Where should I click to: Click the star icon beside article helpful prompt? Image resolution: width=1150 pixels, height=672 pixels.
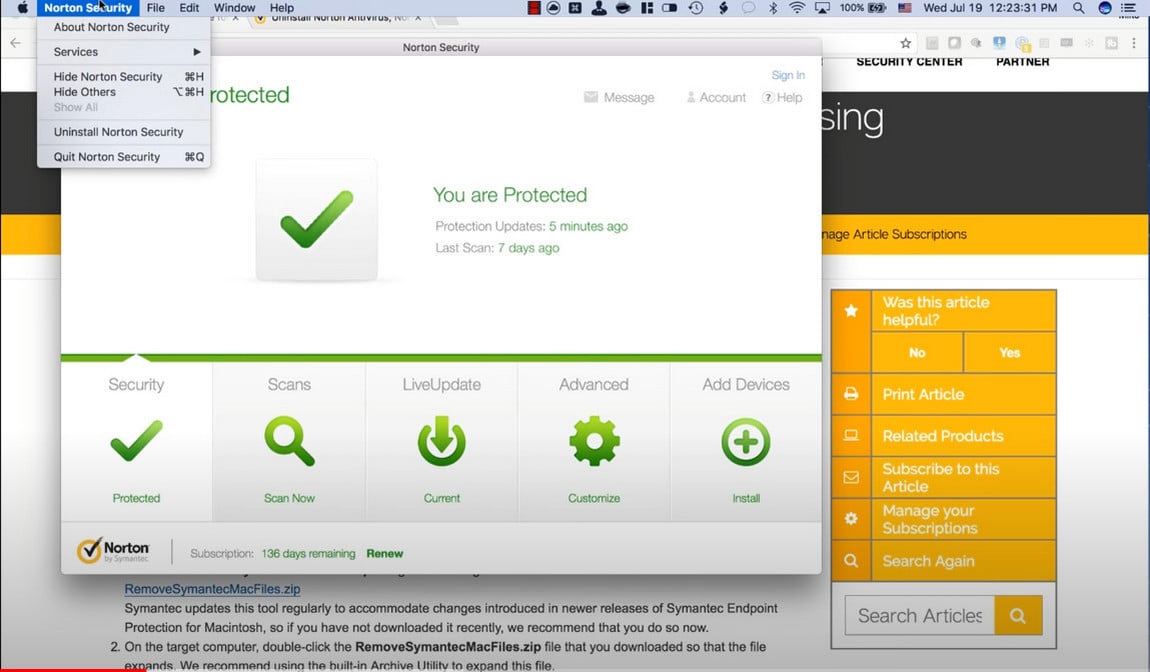tap(851, 310)
